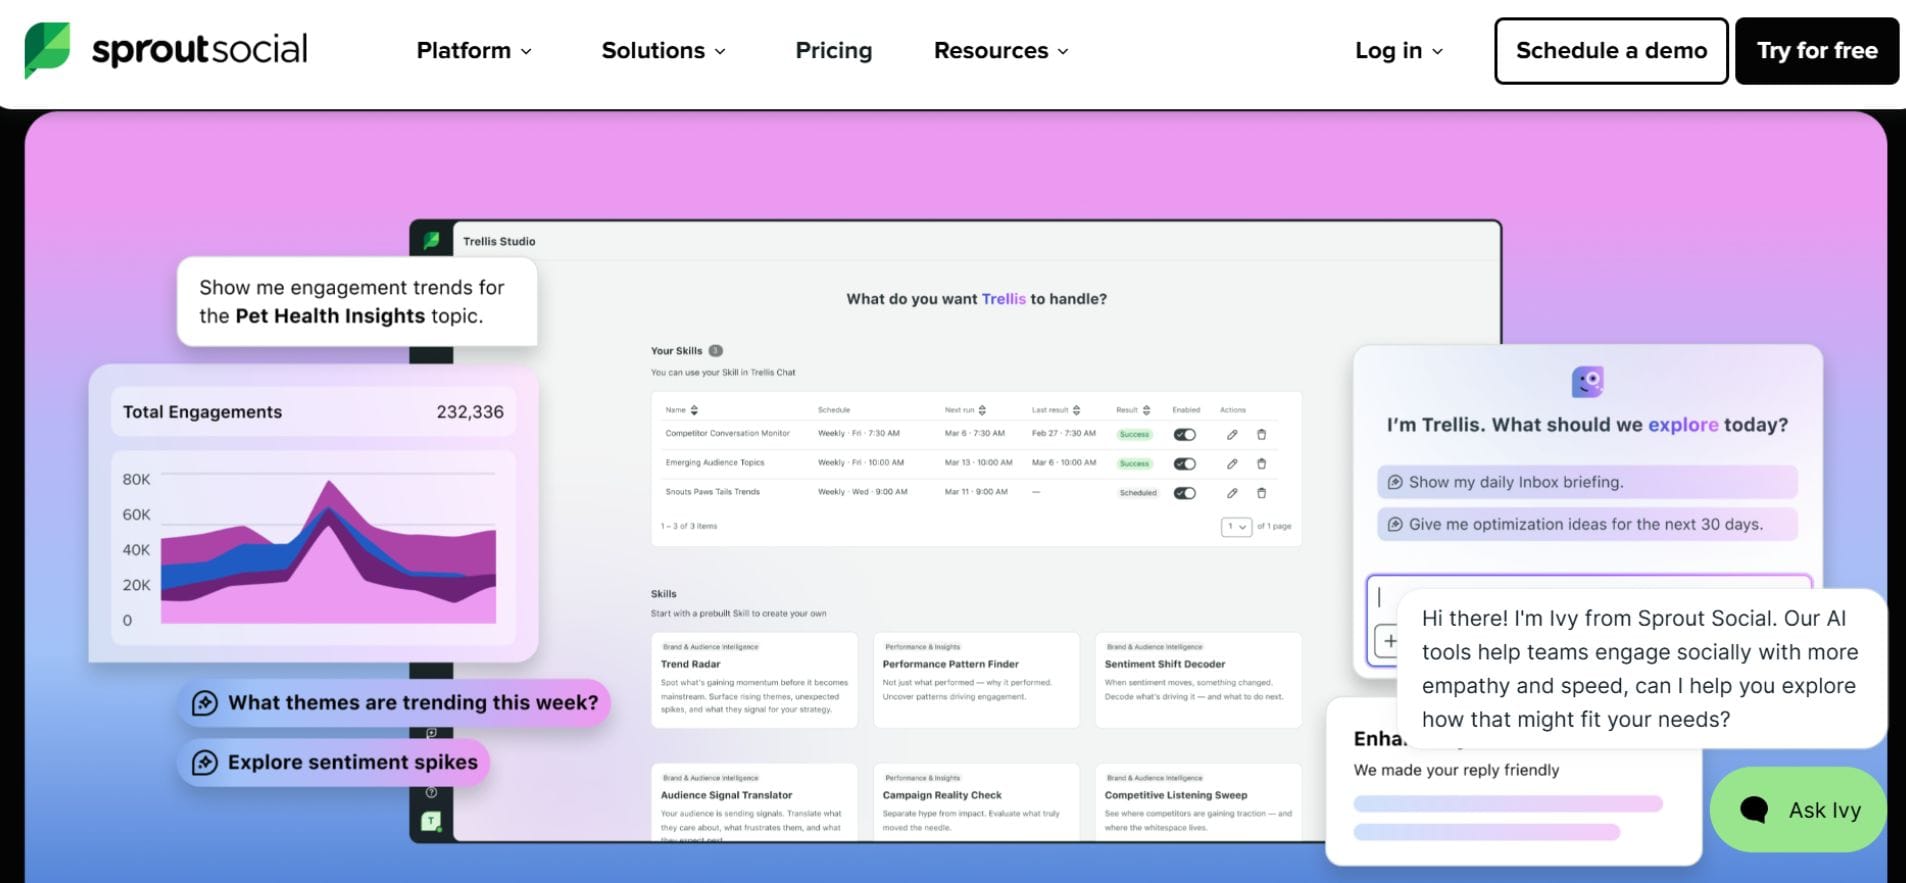1906x883 pixels.
Task: Disable the Snouts Paws Tails Trends toggle
Action: (1185, 492)
